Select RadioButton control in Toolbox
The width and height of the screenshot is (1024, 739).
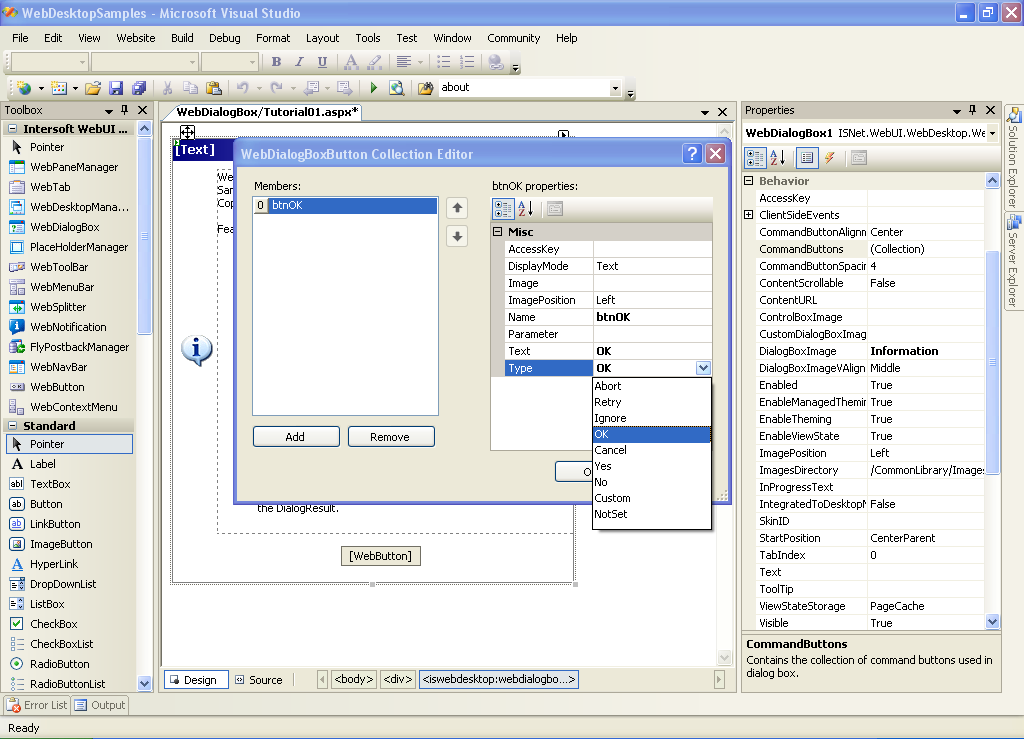click(59, 664)
